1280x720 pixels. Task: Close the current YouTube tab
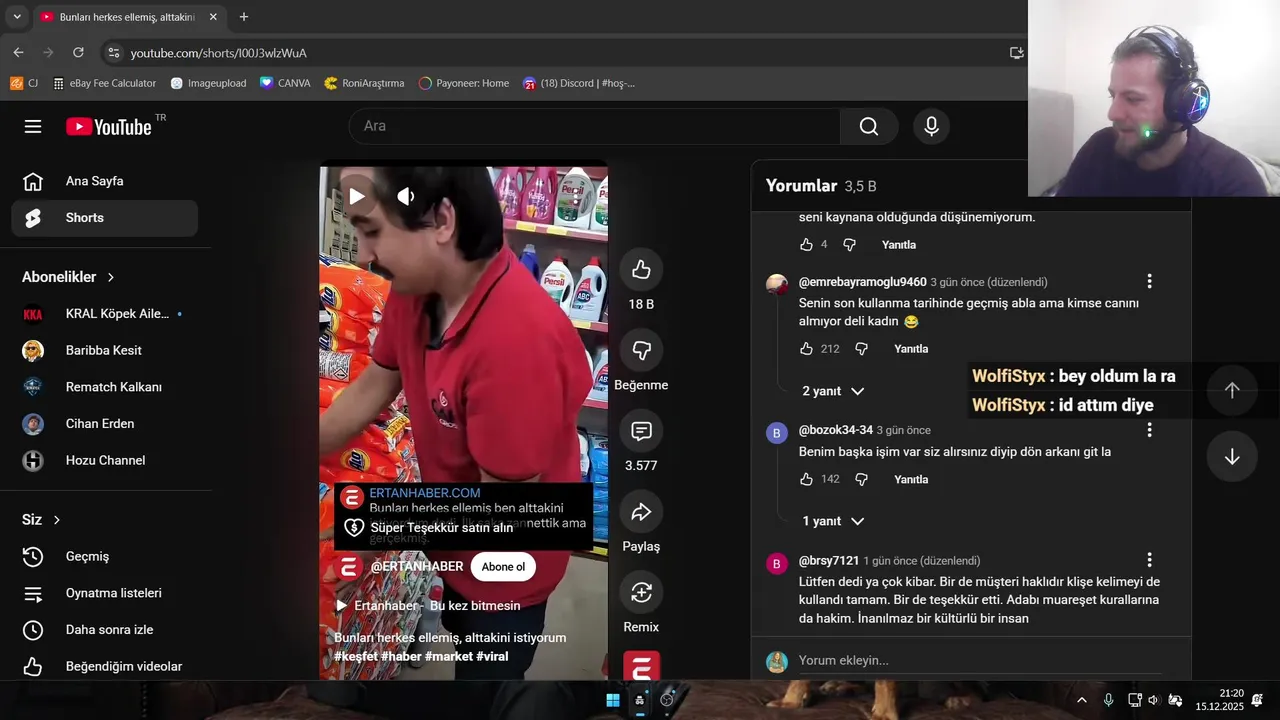213,17
